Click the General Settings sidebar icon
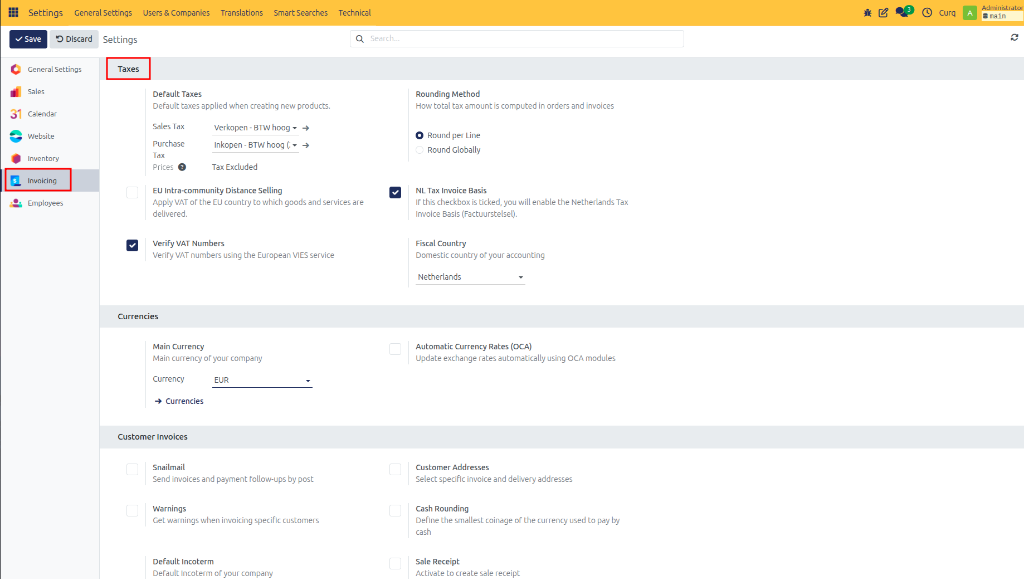 coord(16,69)
